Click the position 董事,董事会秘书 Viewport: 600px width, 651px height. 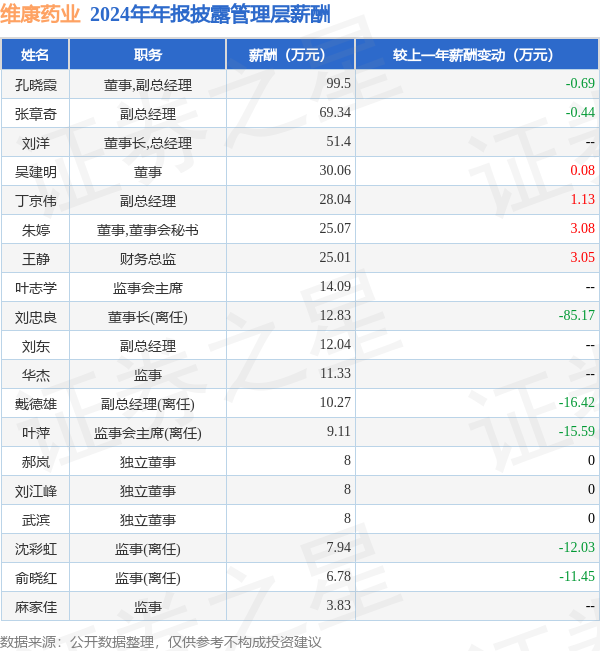coord(148,230)
